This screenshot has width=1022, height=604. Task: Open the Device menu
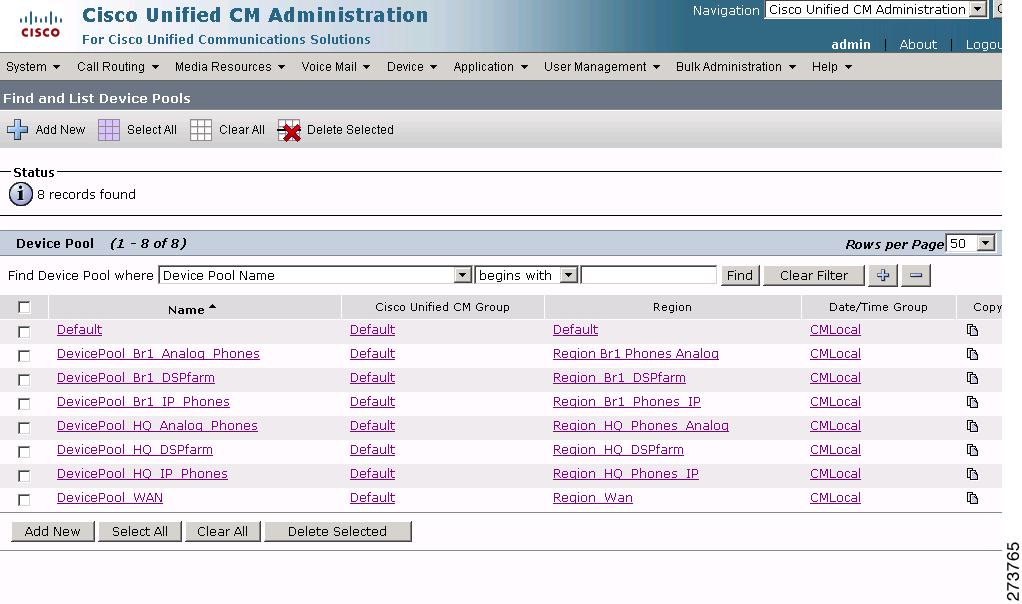click(x=411, y=67)
